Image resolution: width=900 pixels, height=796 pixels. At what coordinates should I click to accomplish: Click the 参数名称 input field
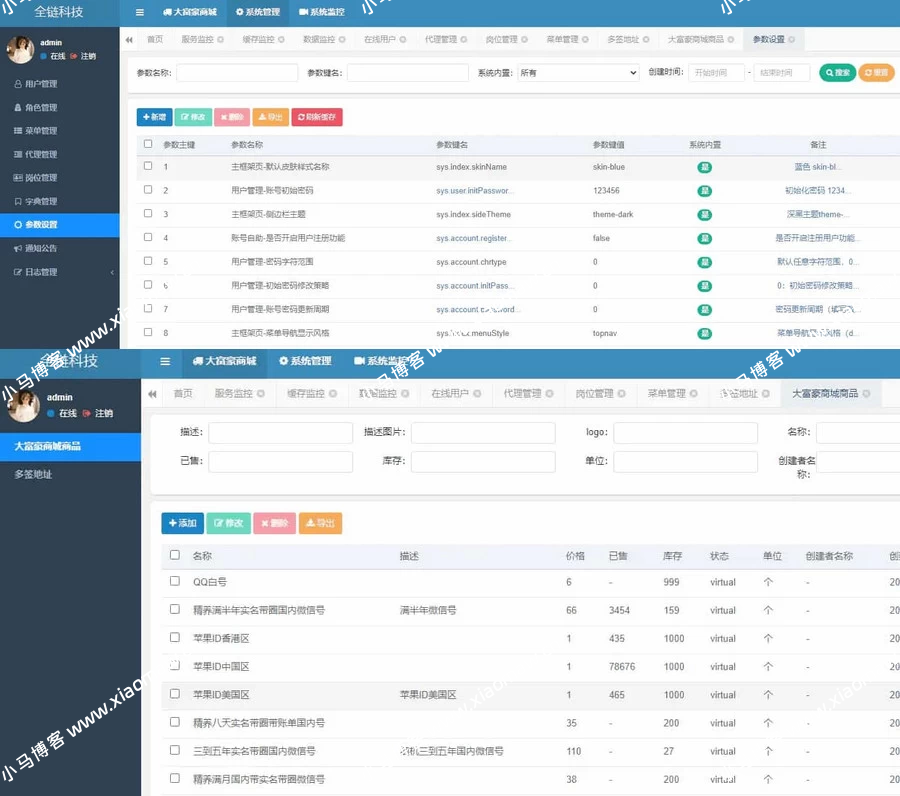tap(237, 73)
